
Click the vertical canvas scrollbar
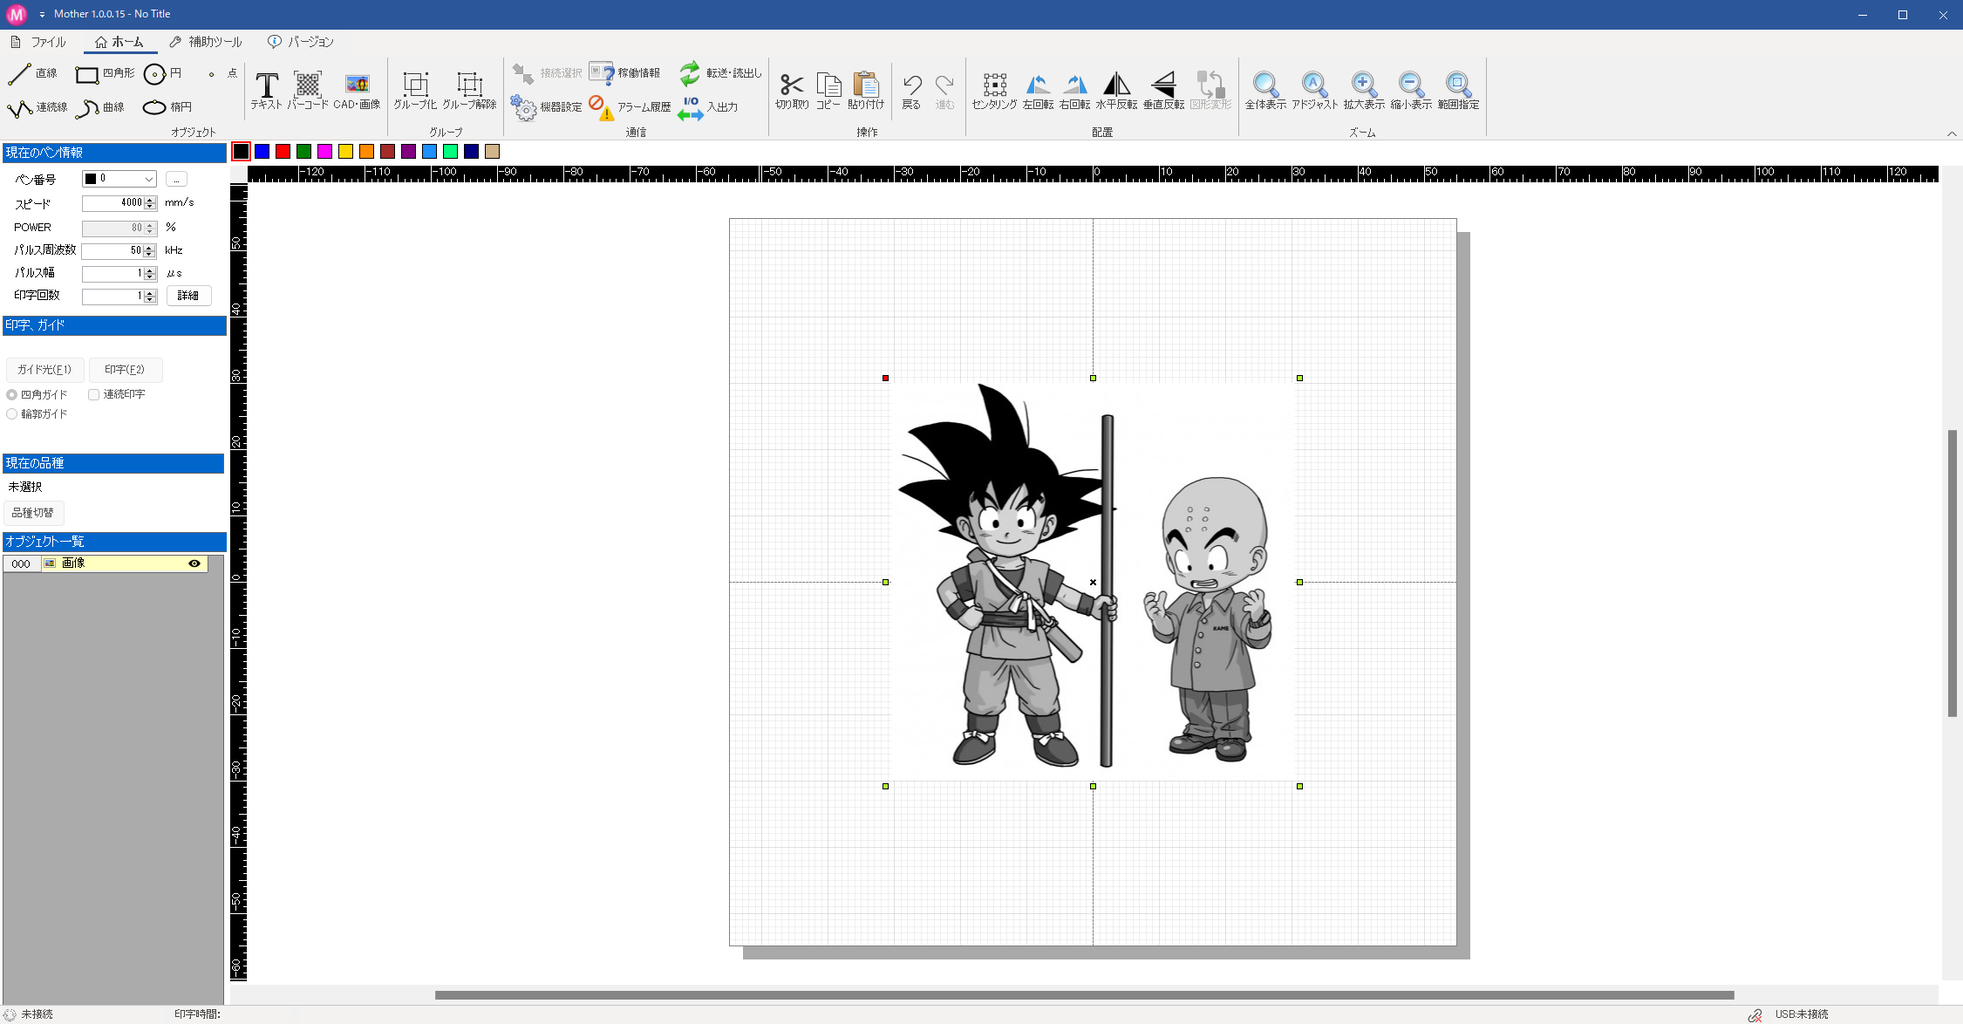coord(1952,573)
